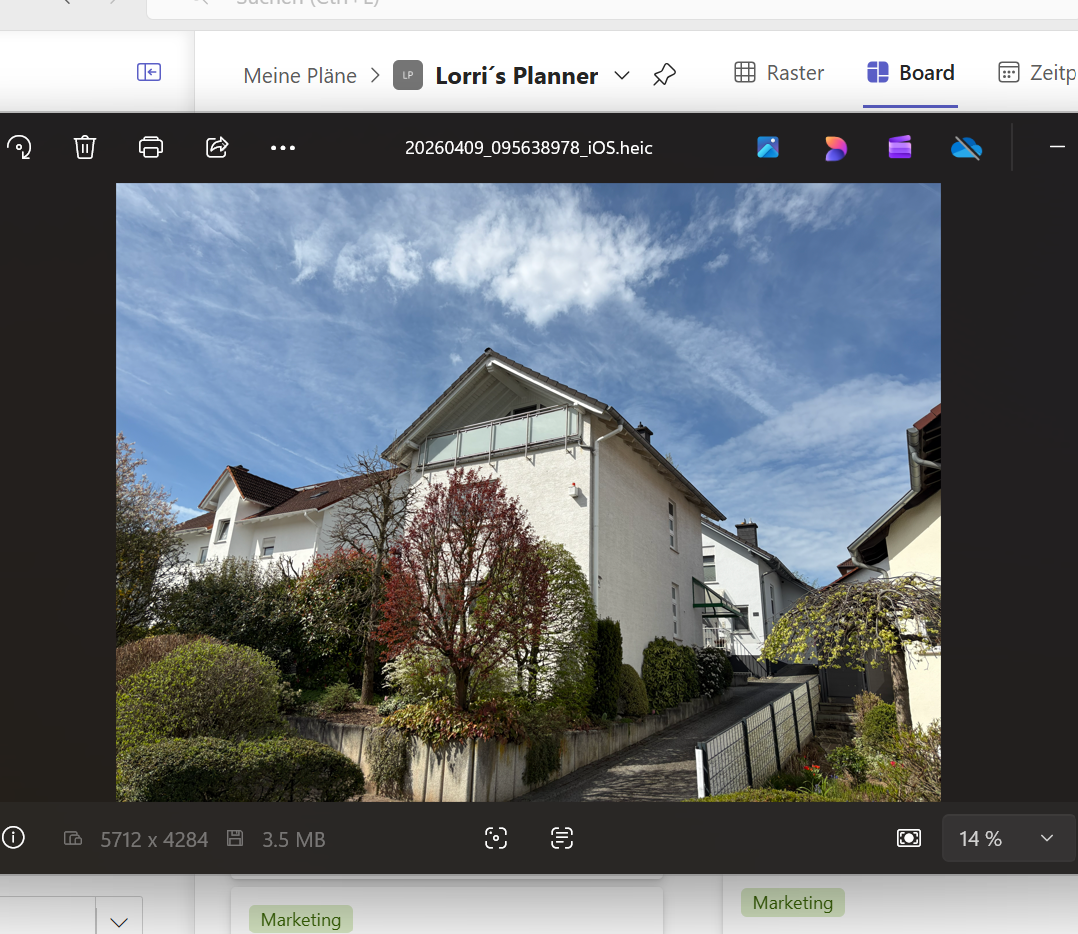1078x934 pixels.
Task: Switch to the Raster view tab
Action: tap(779, 72)
